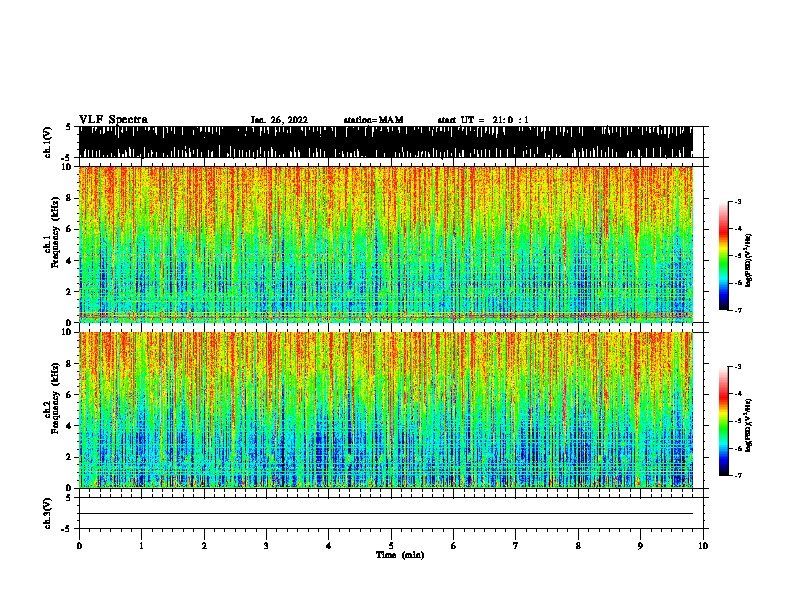This screenshot has height=612, width=792.
Task: Click the ch.1 colorbar log(PSD) unit label
Action: [x=749, y=260]
